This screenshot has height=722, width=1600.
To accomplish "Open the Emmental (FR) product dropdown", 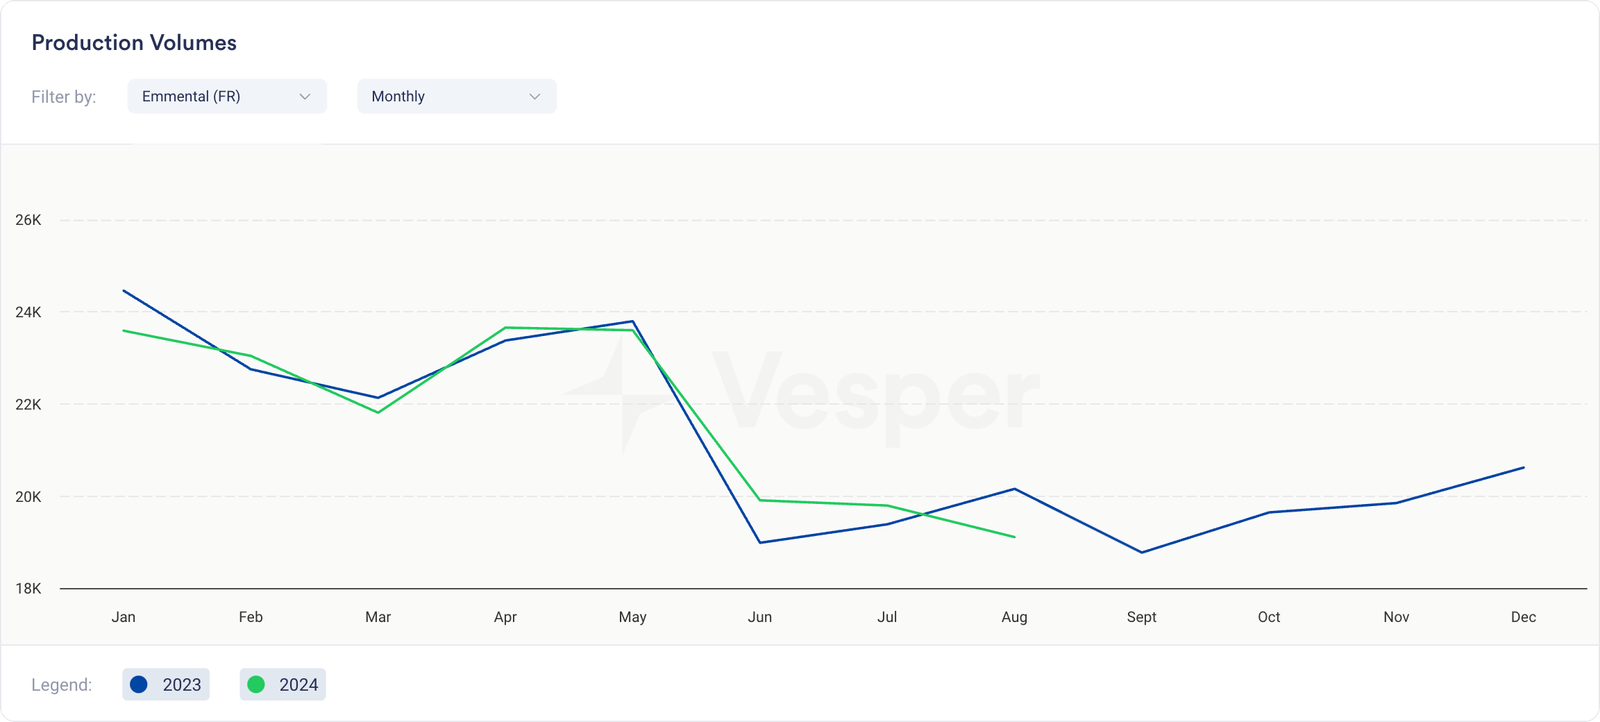I will [226, 96].
